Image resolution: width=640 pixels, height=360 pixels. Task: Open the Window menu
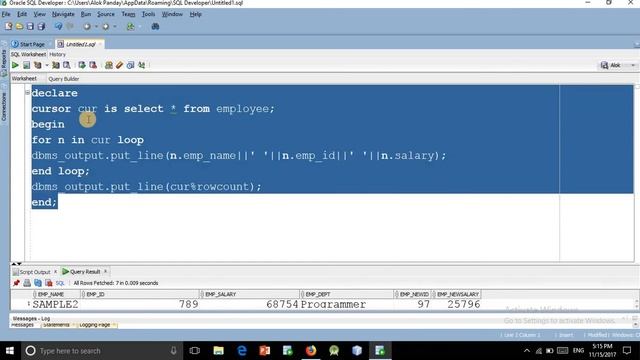coord(172,14)
